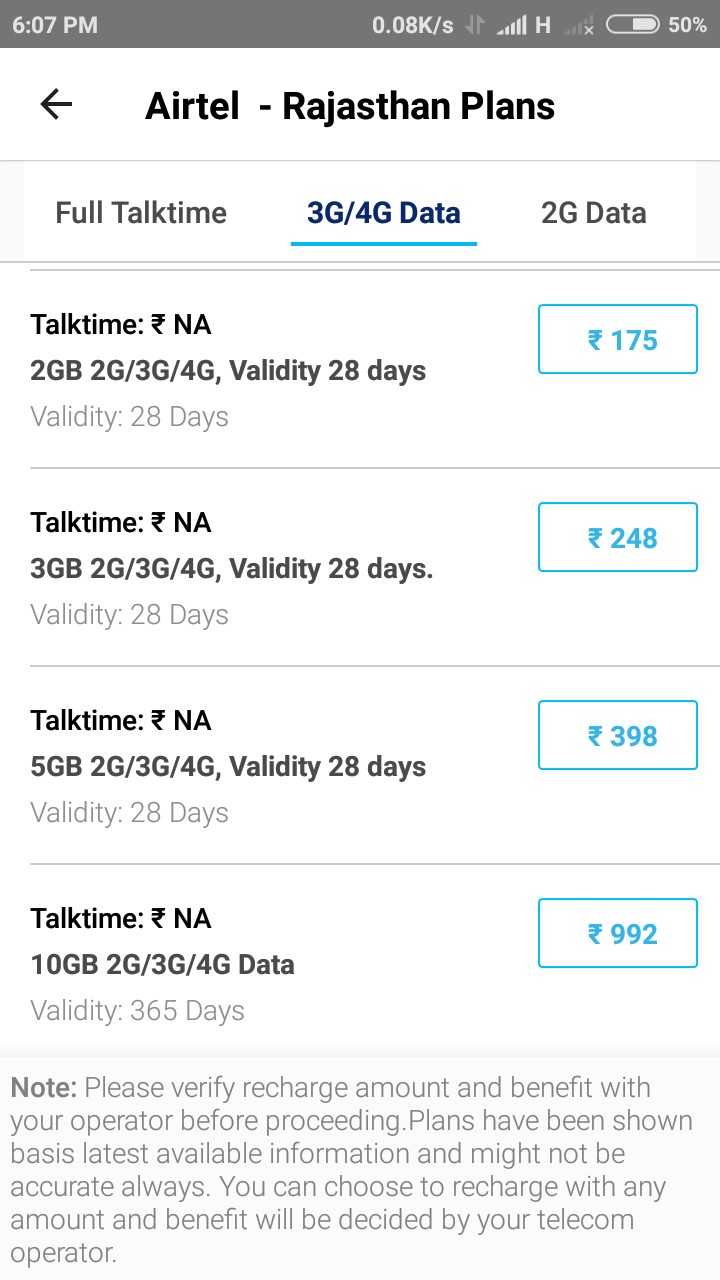Tap the data transfer arrows icon
The height and width of the screenshot is (1280, 720).
[475, 25]
